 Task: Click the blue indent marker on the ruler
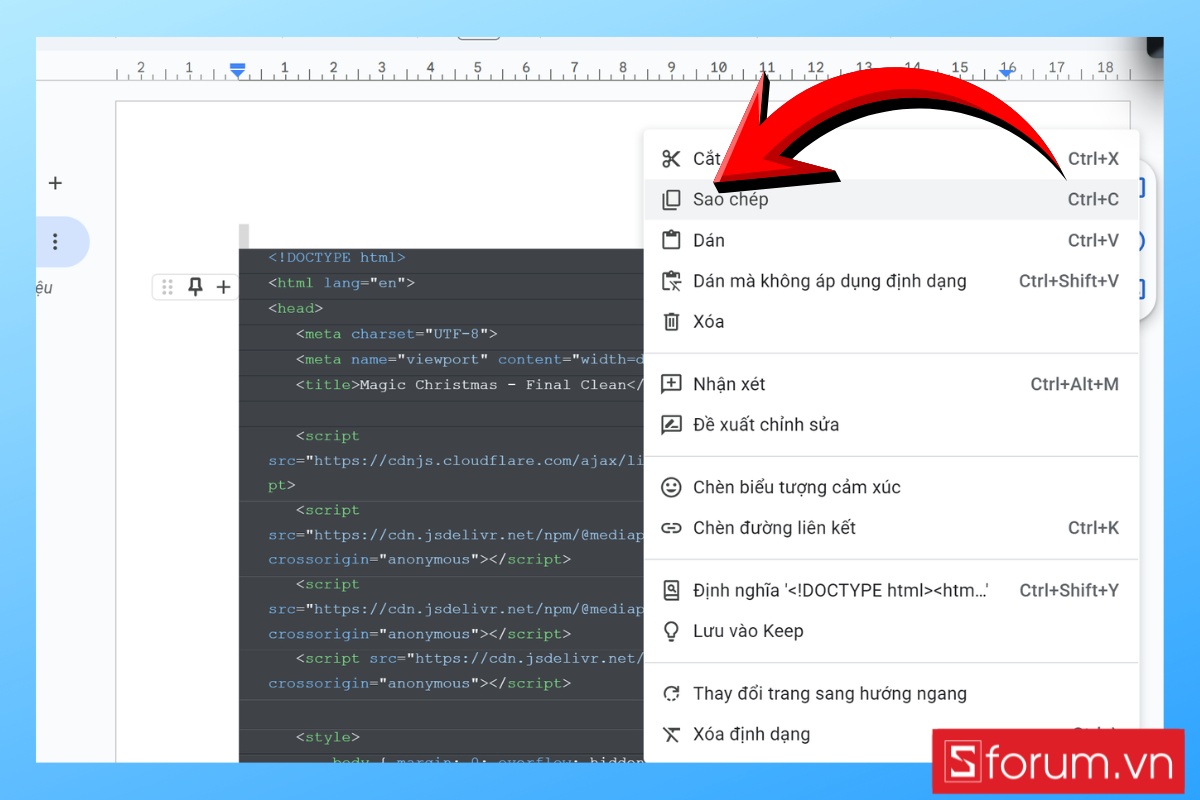tap(237, 68)
